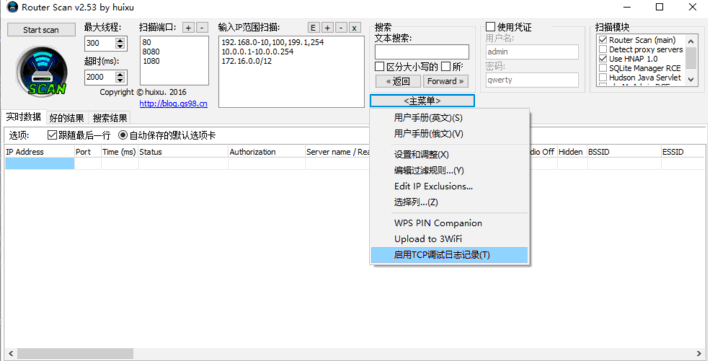Choose 编辑过滤规则...(Y) from the menu
The image size is (709, 362).
pyautogui.click(x=449, y=170)
